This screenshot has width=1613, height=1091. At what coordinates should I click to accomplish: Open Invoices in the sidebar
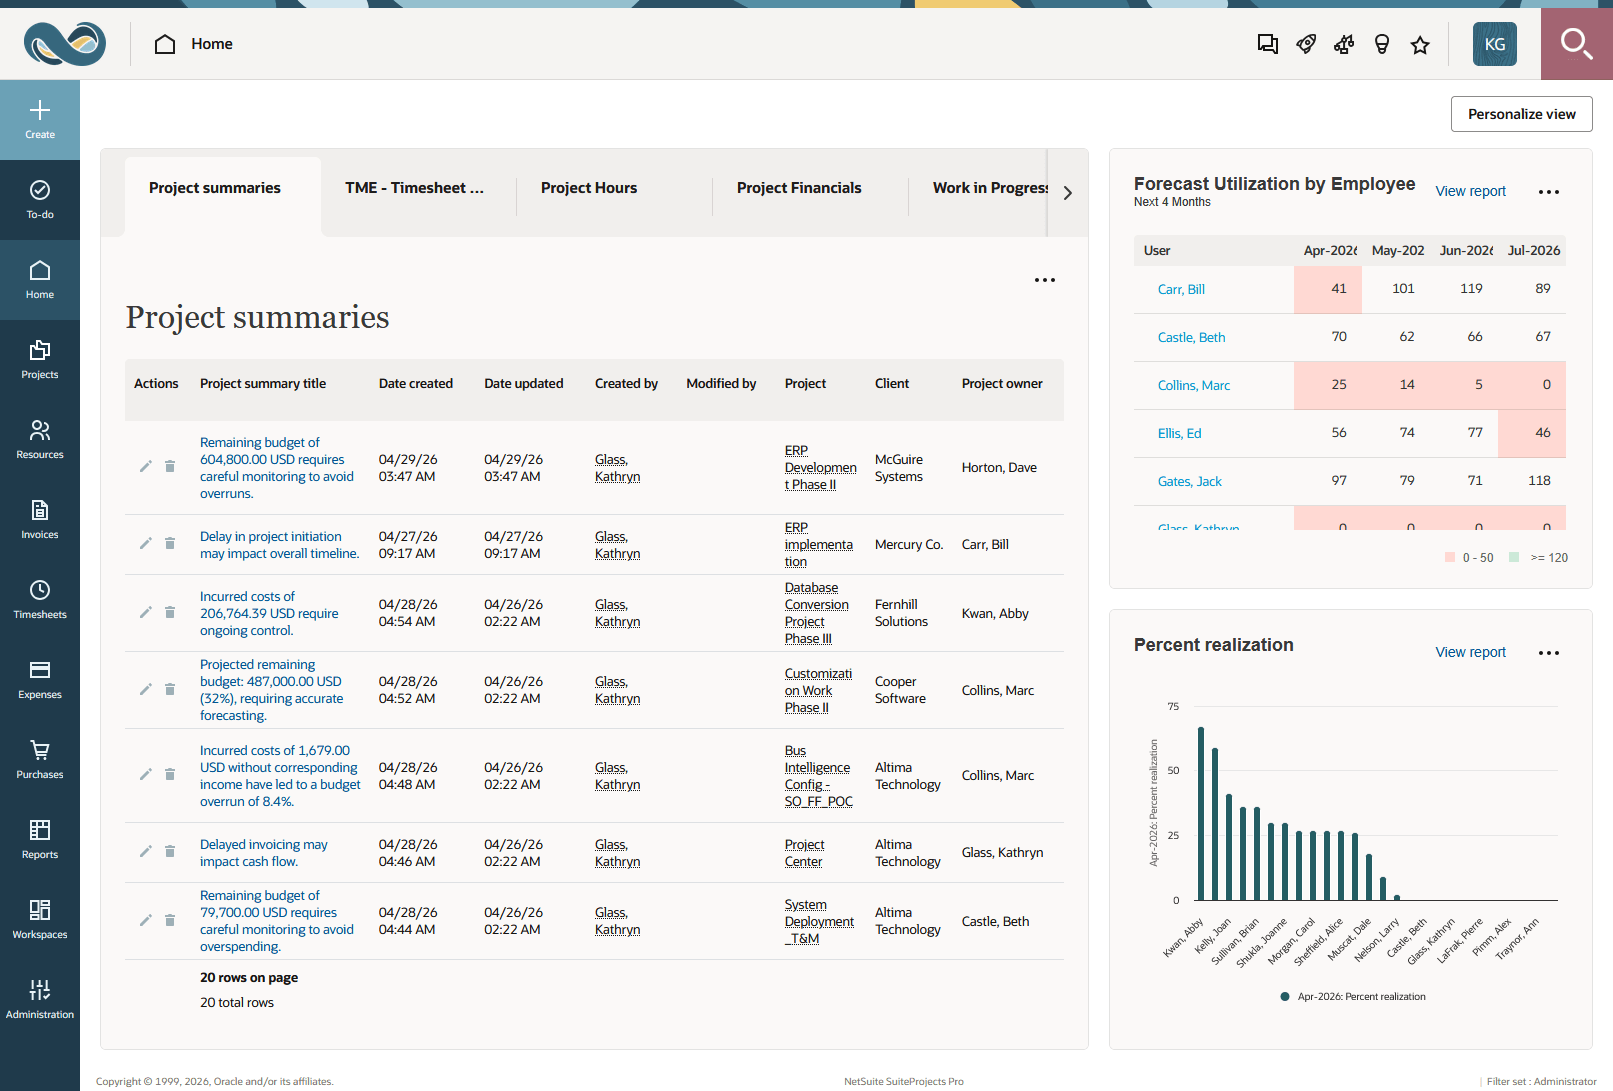pos(40,520)
